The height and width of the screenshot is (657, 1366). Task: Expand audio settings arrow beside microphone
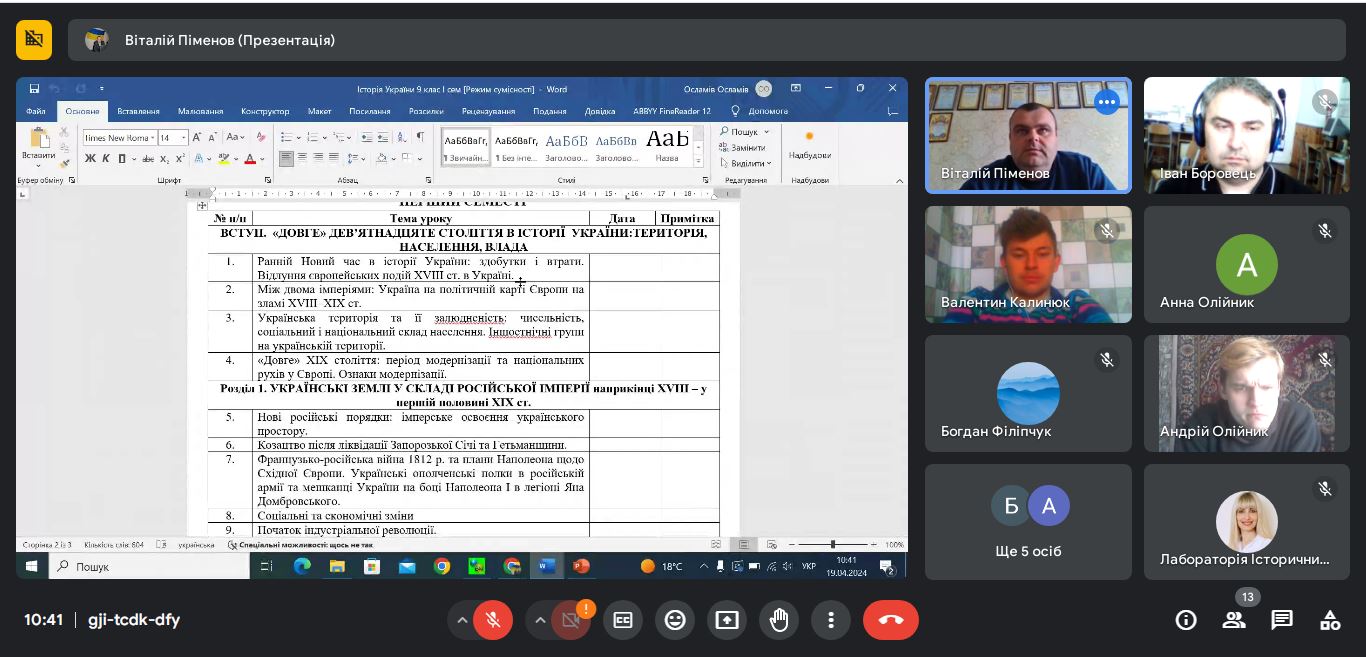pos(462,620)
